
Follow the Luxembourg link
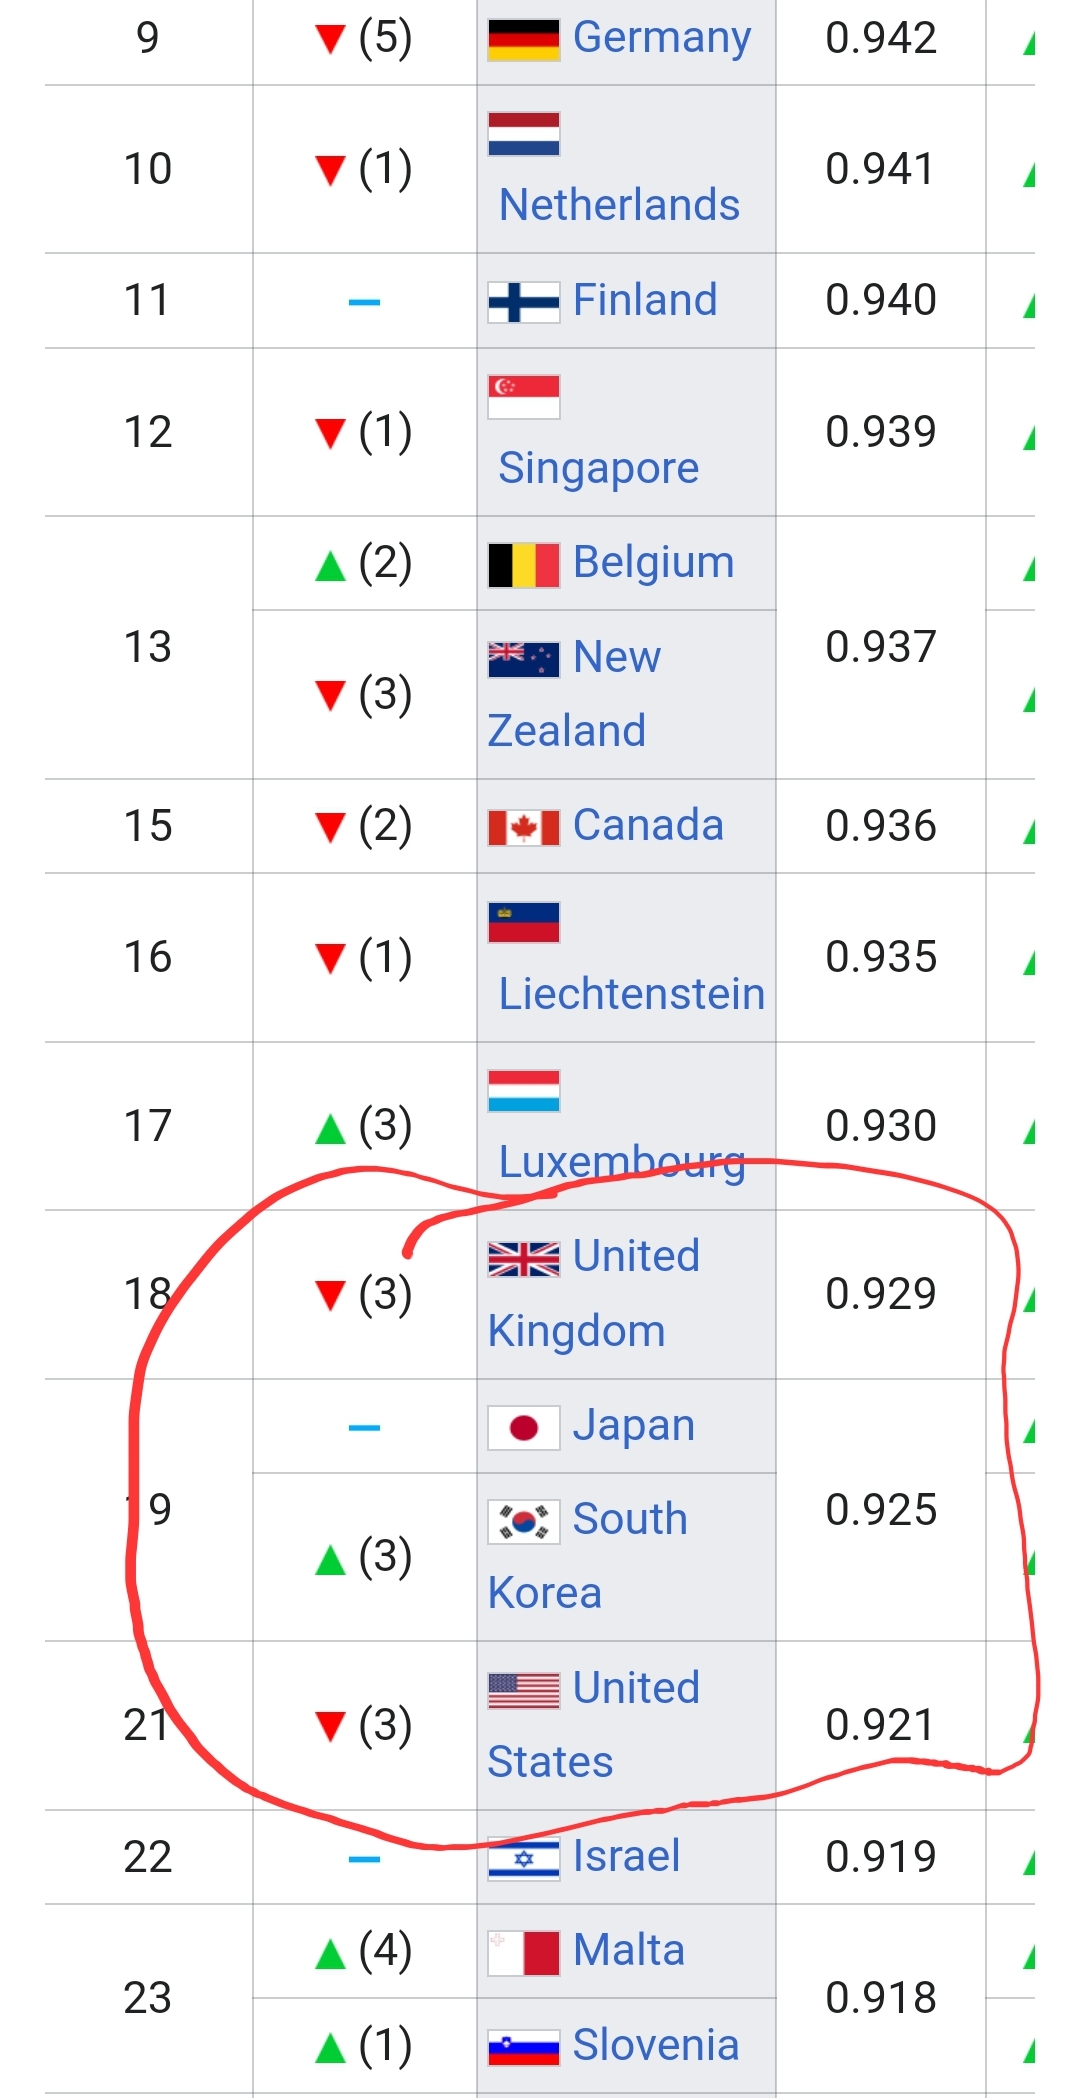(621, 1163)
